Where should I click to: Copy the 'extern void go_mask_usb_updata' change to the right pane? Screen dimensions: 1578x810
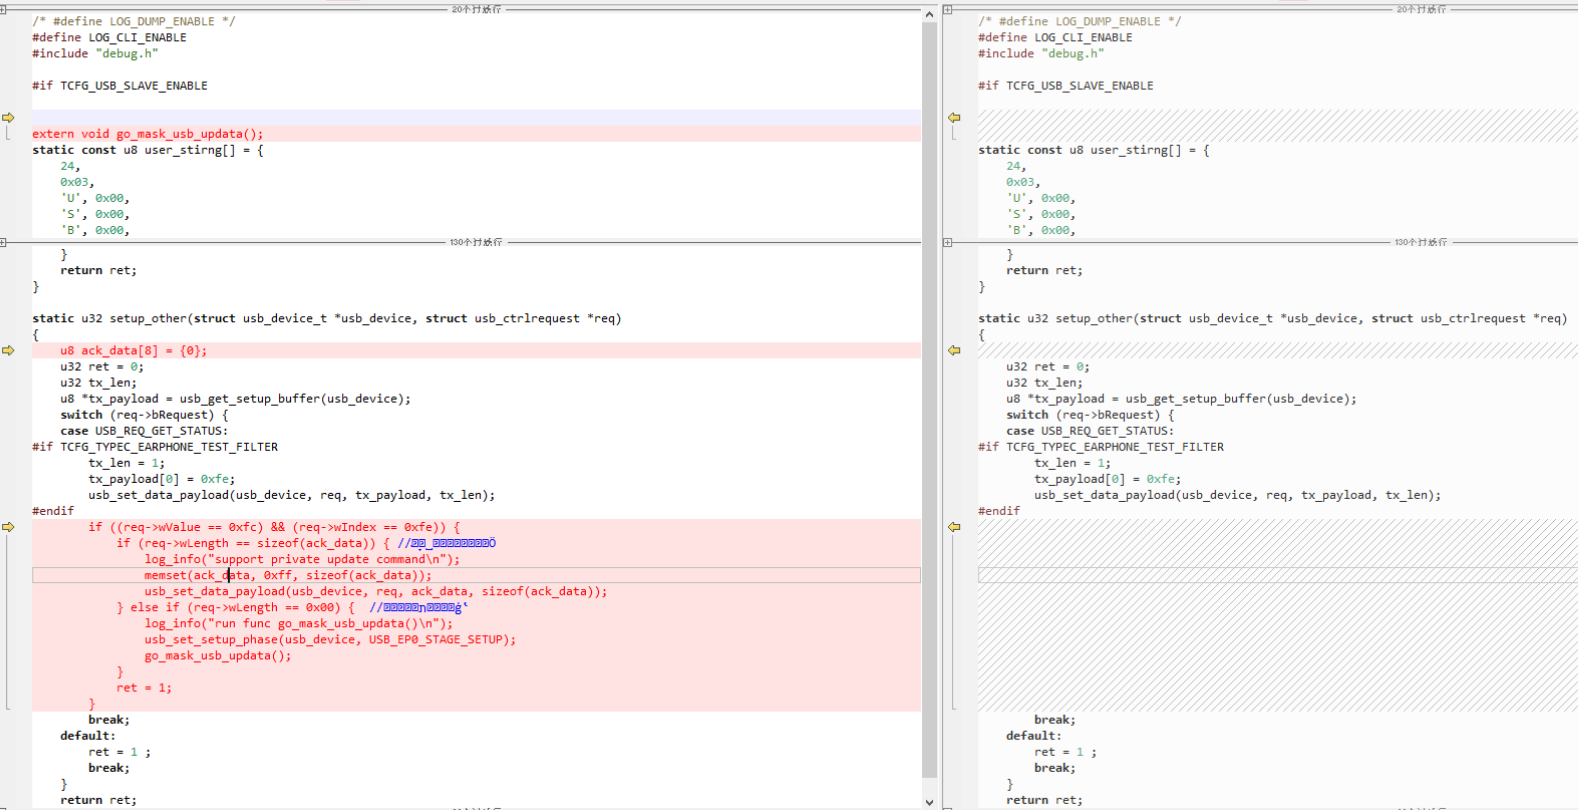pyautogui.click(x=8, y=118)
